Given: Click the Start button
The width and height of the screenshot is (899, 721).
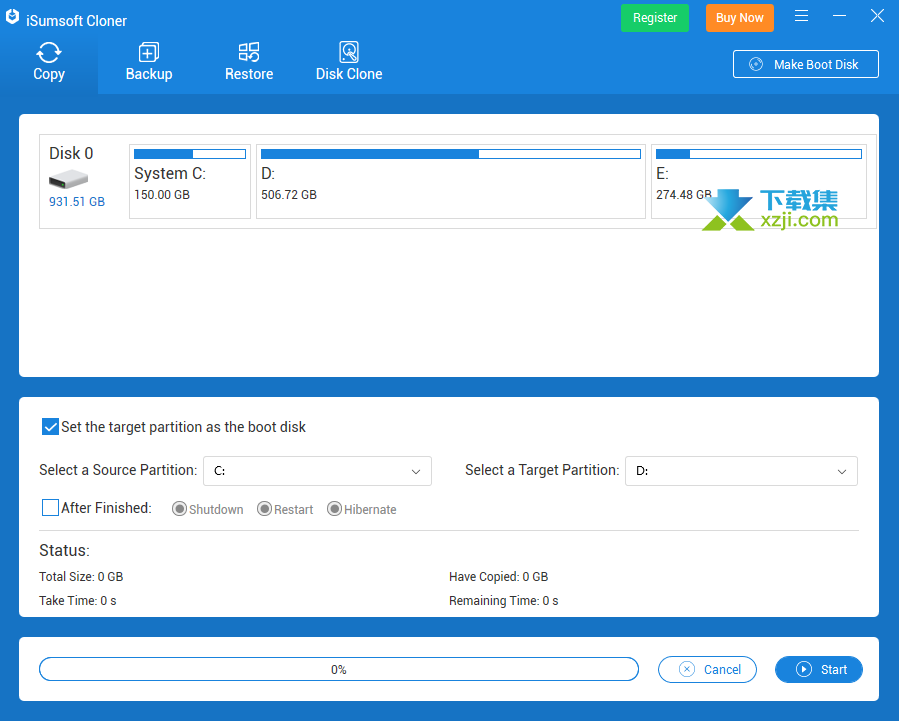Looking at the screenshot, I should [x=819, y=669].
